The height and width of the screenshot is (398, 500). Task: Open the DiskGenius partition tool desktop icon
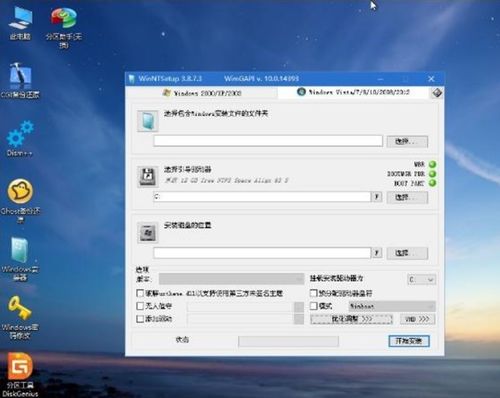tap(20, 374)
